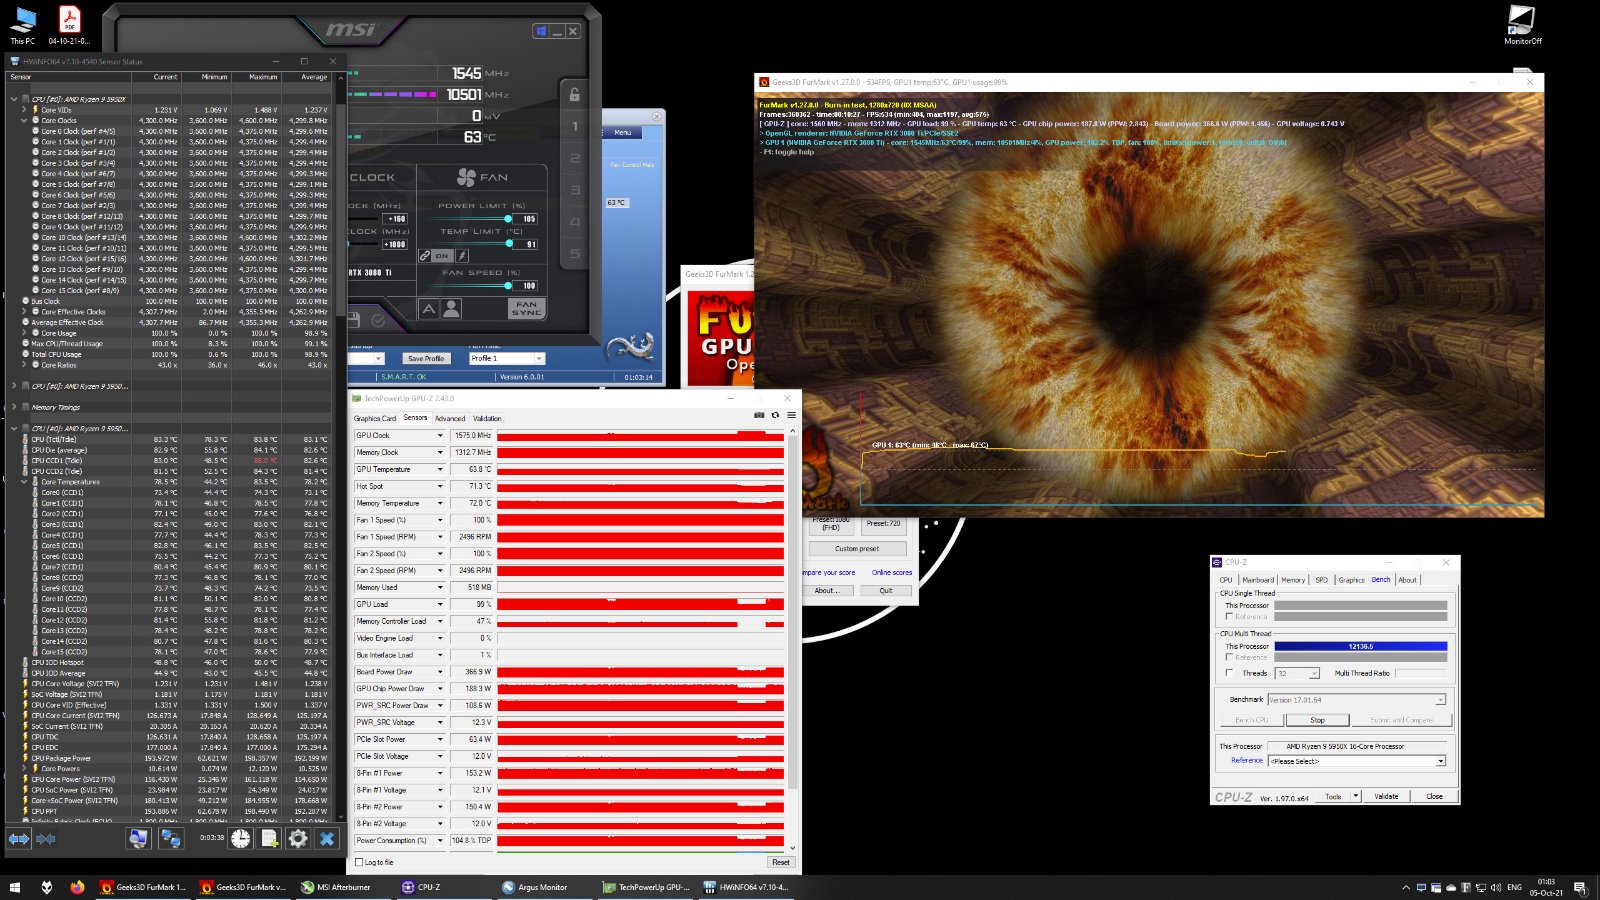
Task: Open the GPU Clock sensor dropdown in GPU-Z
Action: (439, 436)
